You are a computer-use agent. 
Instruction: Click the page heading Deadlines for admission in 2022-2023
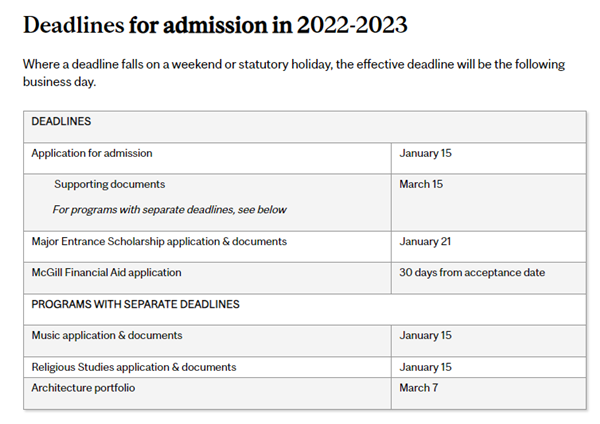[x=215, y=25]
